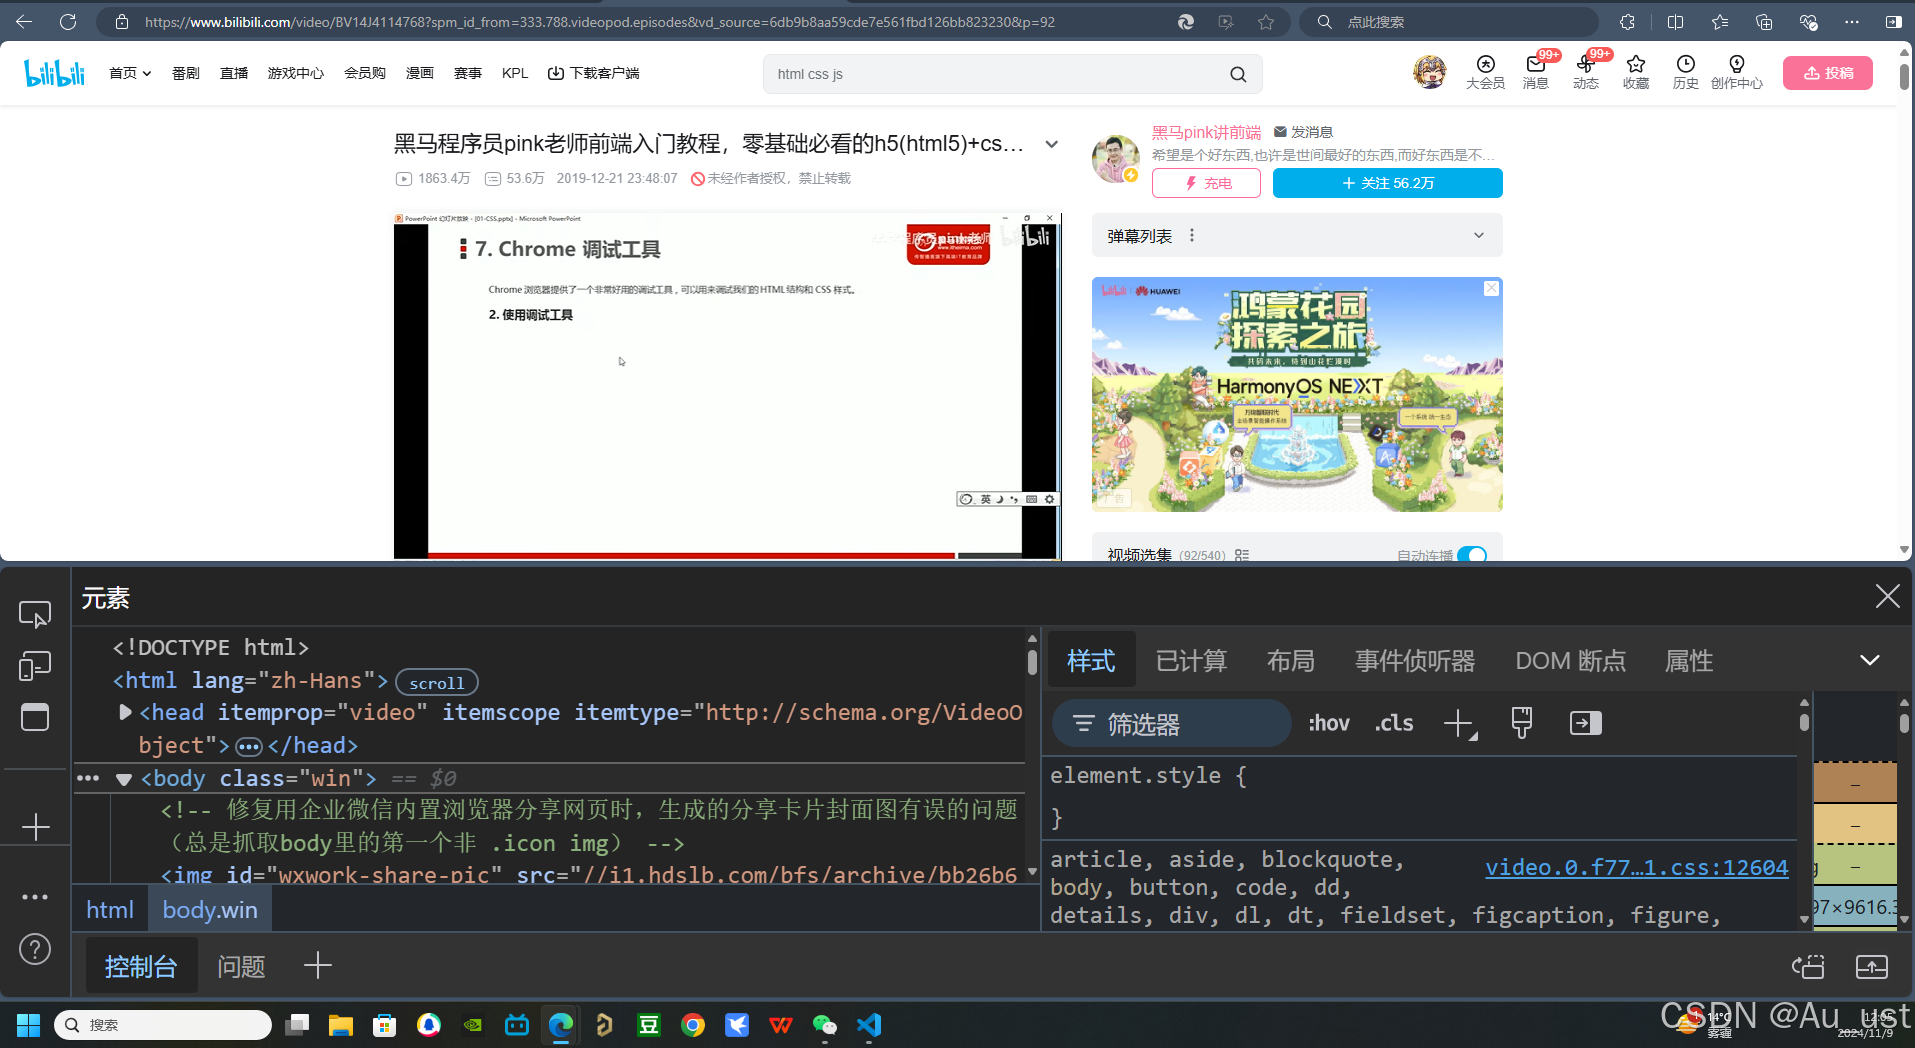Viewport: 1915px width, 1048px height.
Task: Toggle .cls class editor
Action: (x=1394, y=723)
